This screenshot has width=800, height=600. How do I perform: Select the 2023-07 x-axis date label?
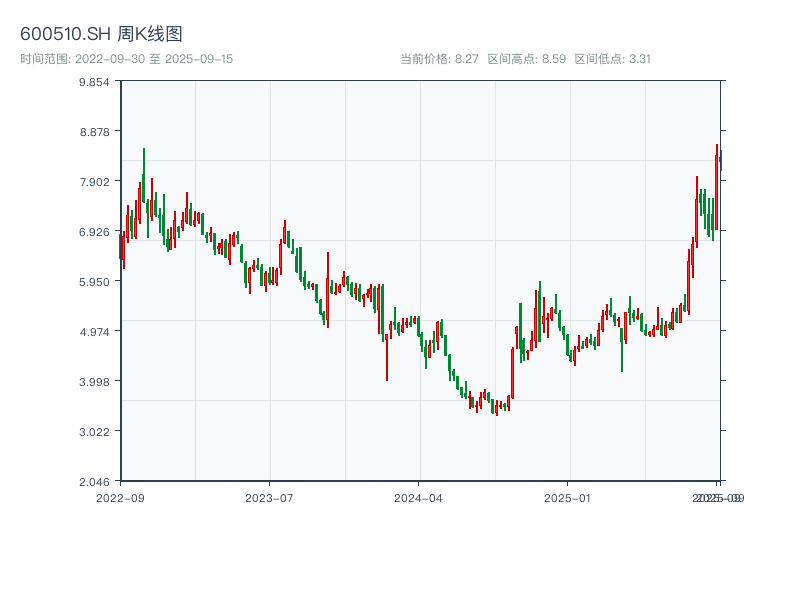pos(269,497)
